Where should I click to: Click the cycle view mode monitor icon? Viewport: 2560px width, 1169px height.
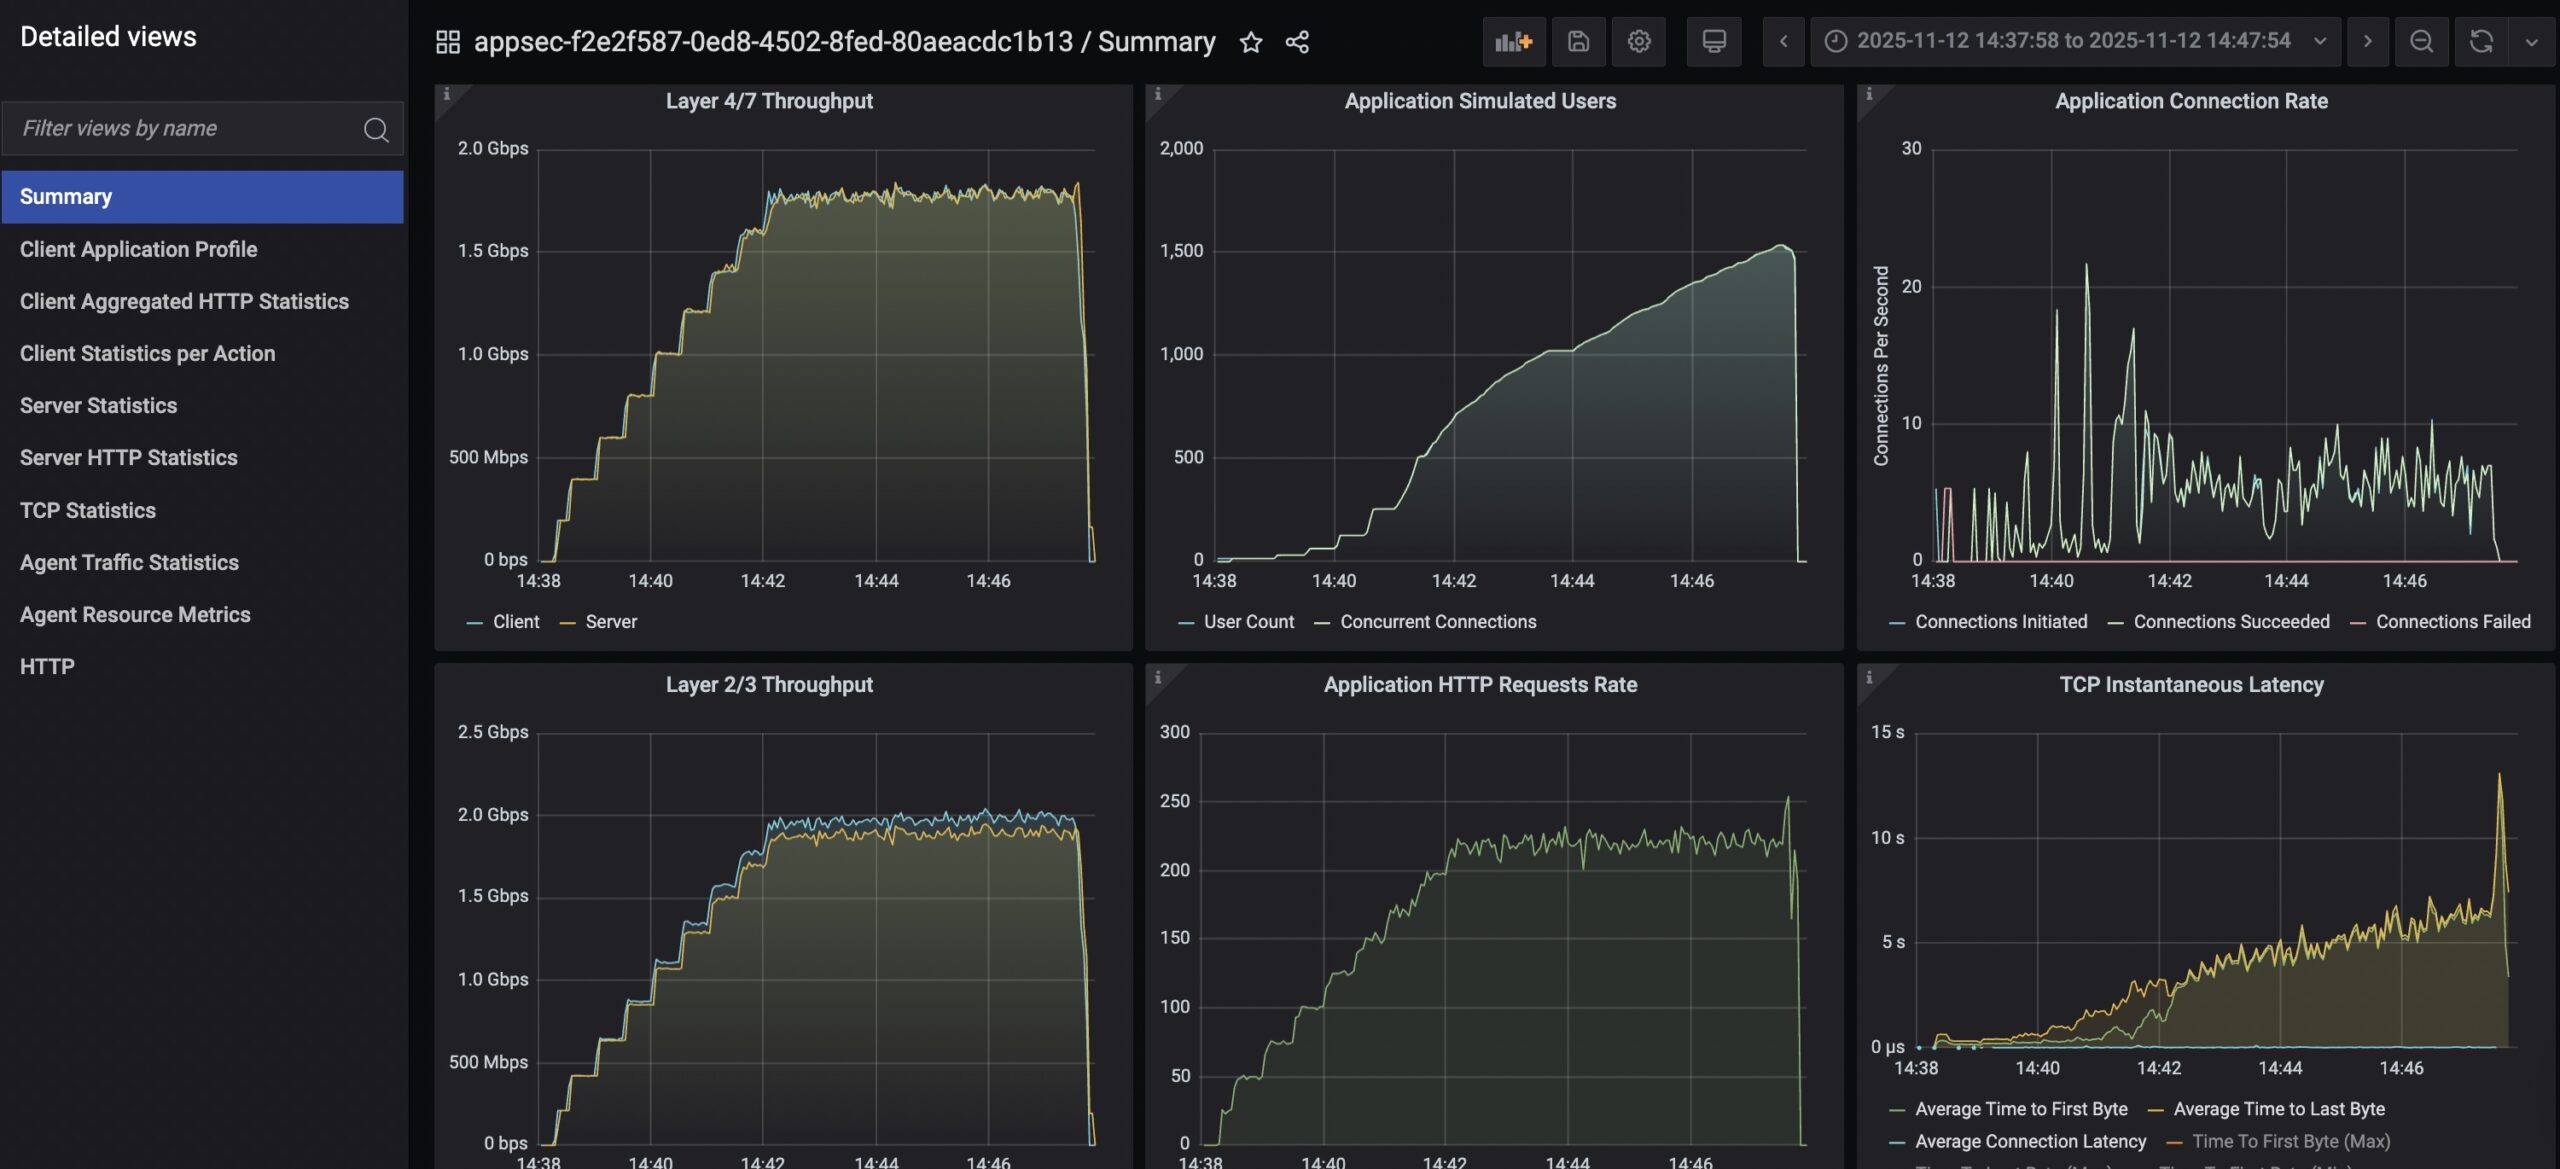[1714, 41]
